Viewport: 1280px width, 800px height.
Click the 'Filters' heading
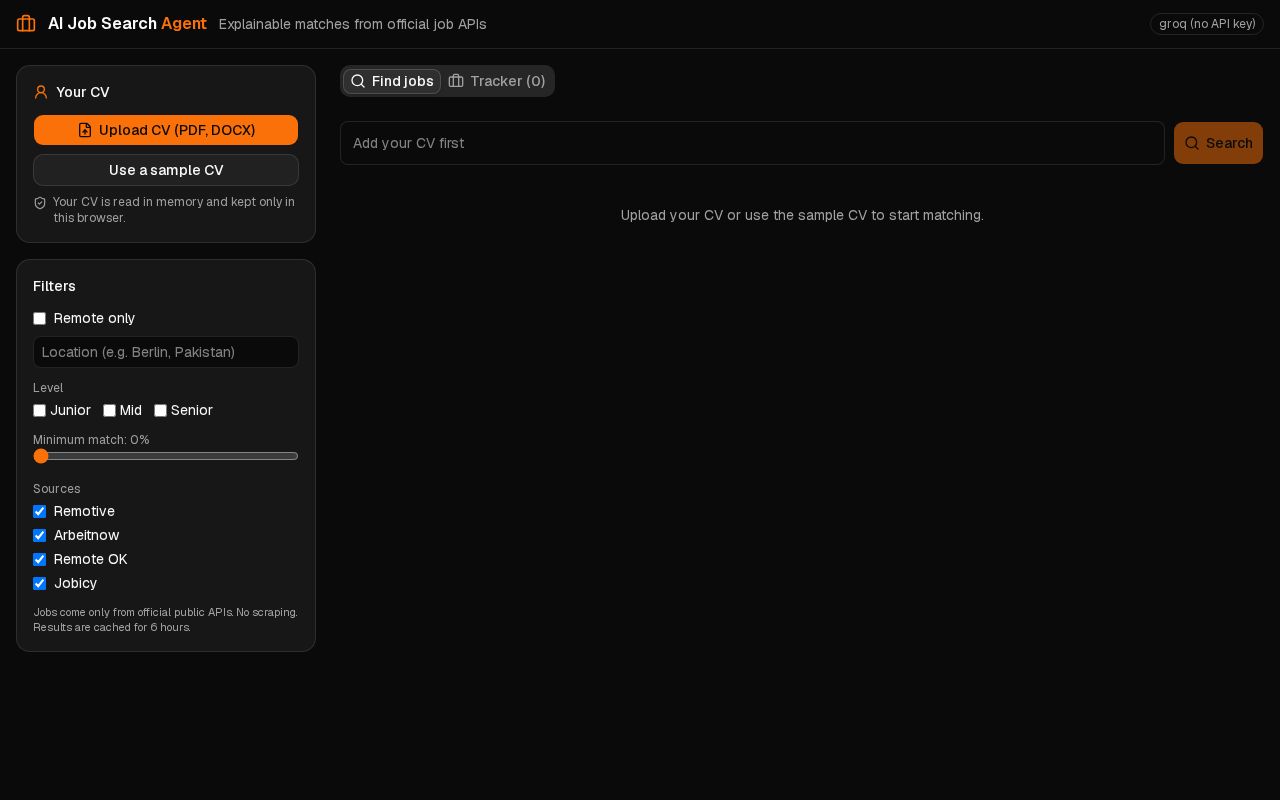(54, 286)
